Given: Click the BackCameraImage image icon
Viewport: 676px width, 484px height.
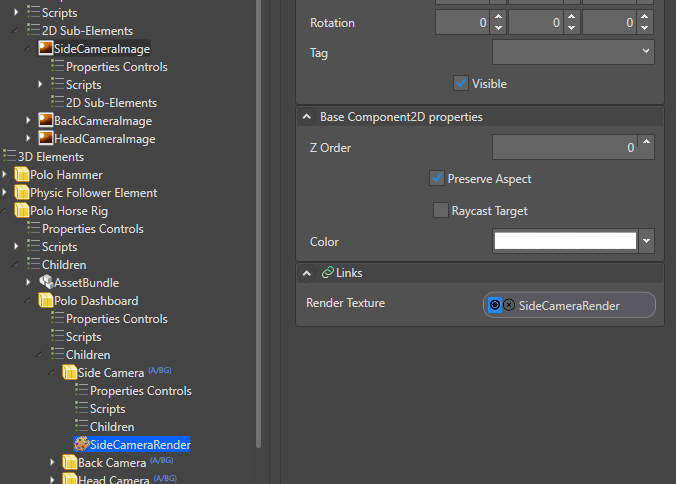Looking at the screenshot, I should (x=46, y=120).
